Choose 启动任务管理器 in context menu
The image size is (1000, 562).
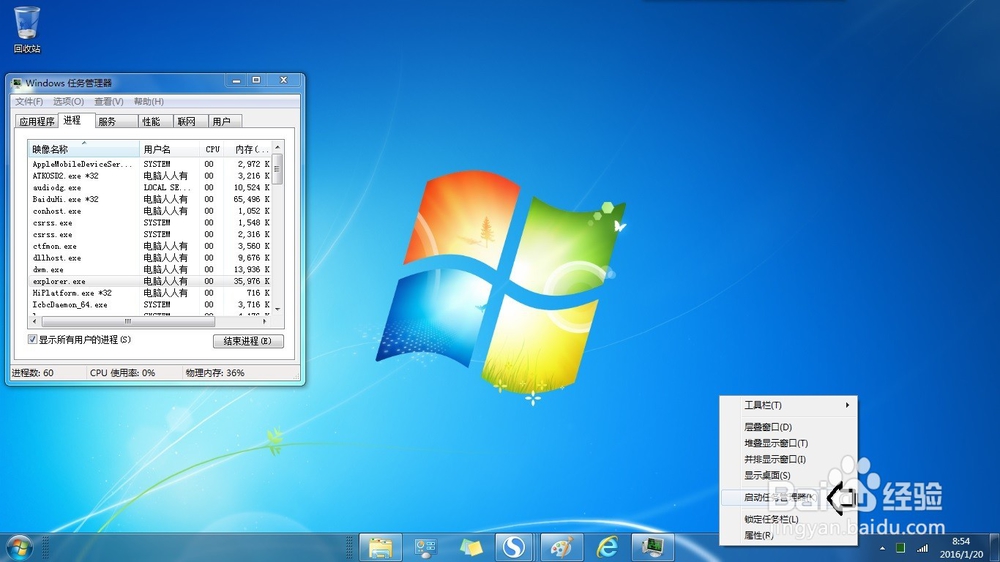[788, 497]
